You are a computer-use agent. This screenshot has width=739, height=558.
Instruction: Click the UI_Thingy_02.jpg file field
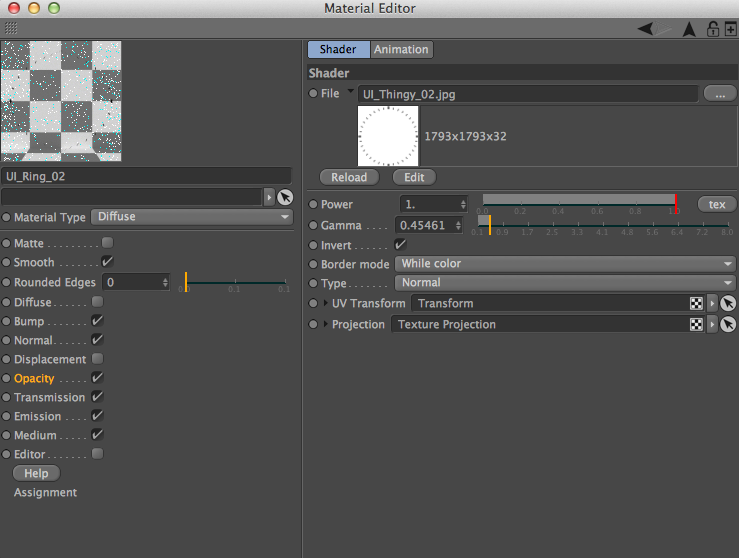(x=528, y=94)
